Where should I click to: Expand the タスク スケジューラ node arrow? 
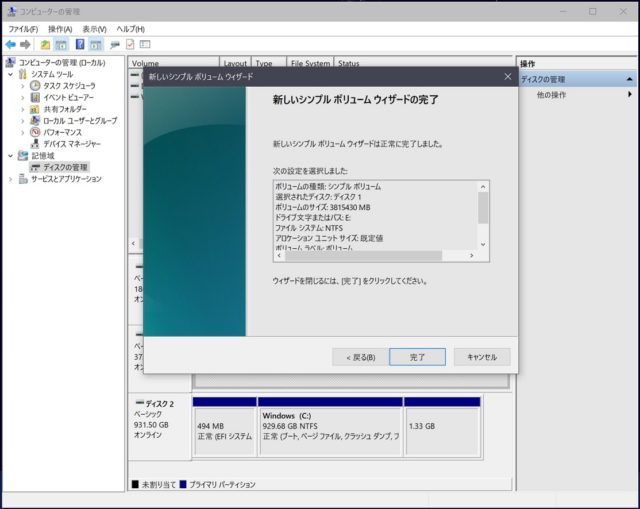[x=22, y=86]
